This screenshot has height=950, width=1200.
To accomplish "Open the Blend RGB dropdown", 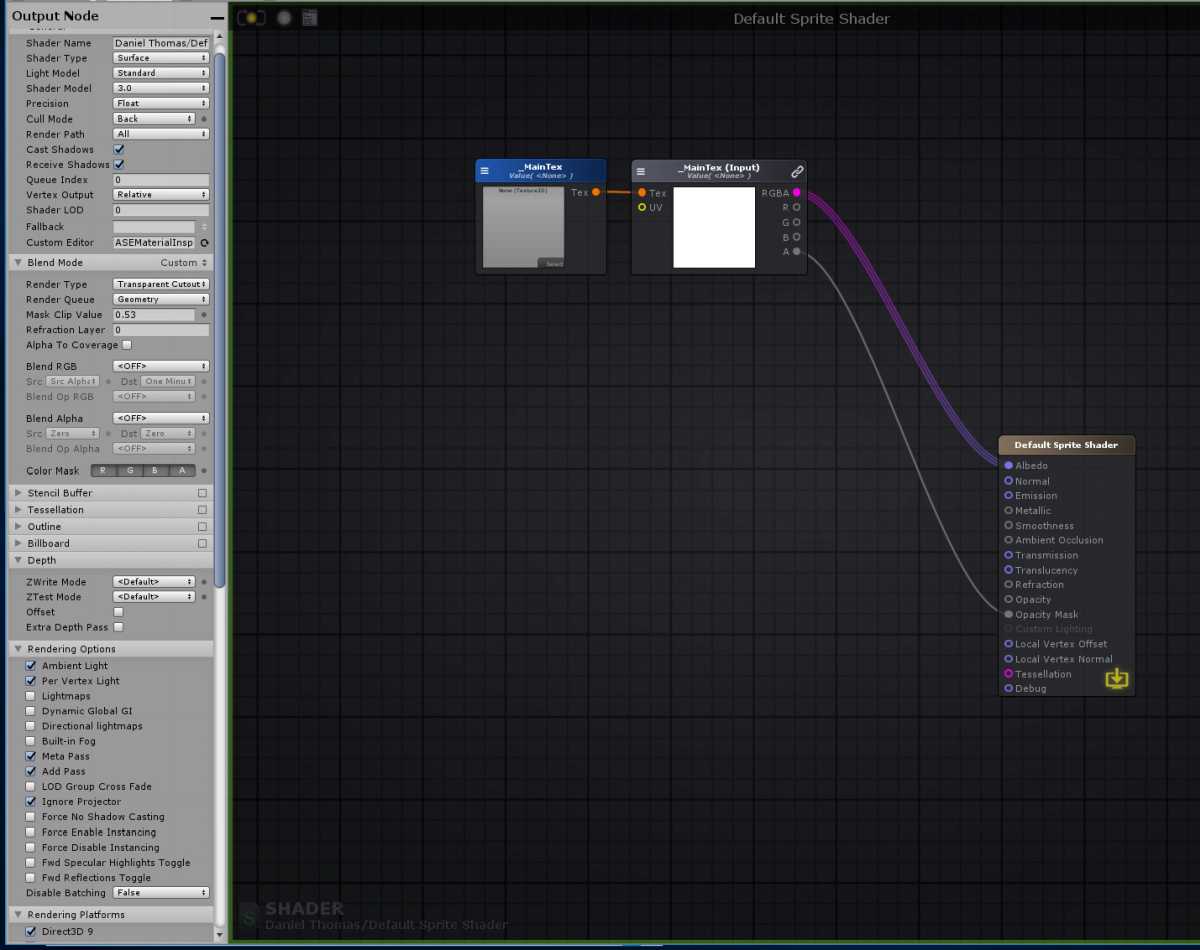I will coord(161,366).
